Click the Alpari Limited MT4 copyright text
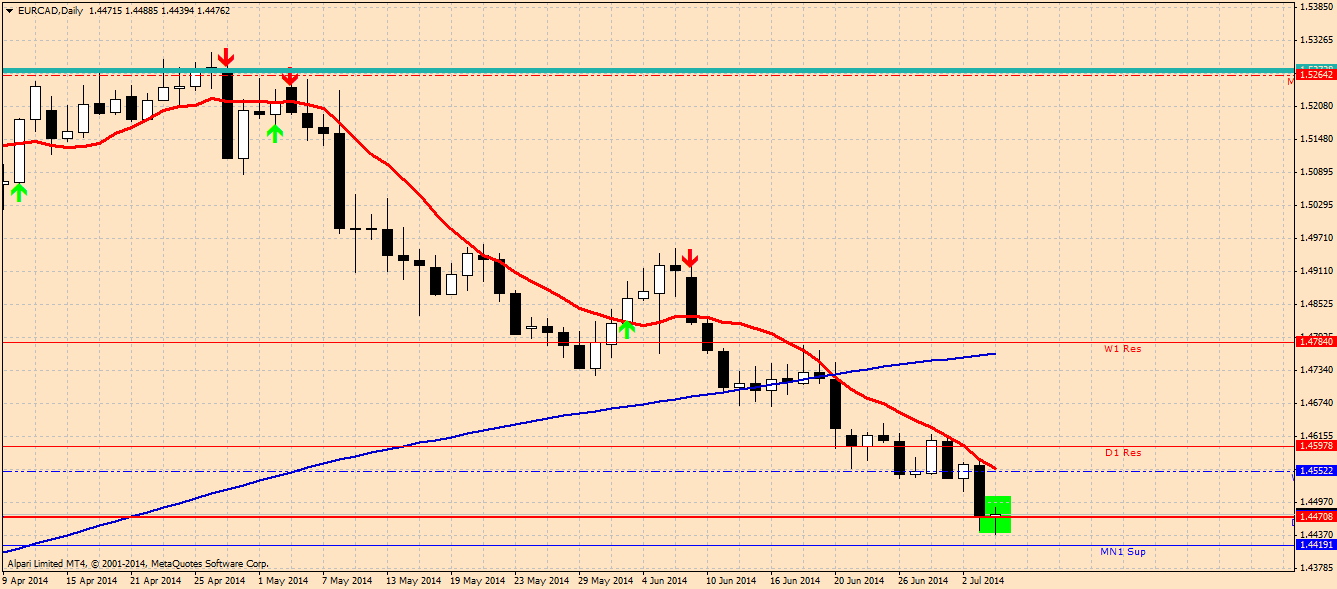The image size is (1337, 589). coord(137,564)
